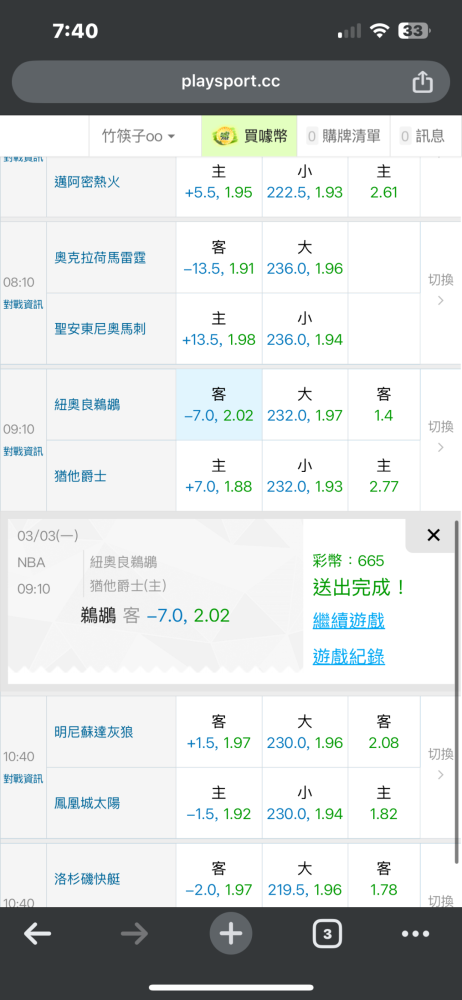Select Suns moneyline 主 1.82
The image size is (462, 1000).
click(384, 803)
